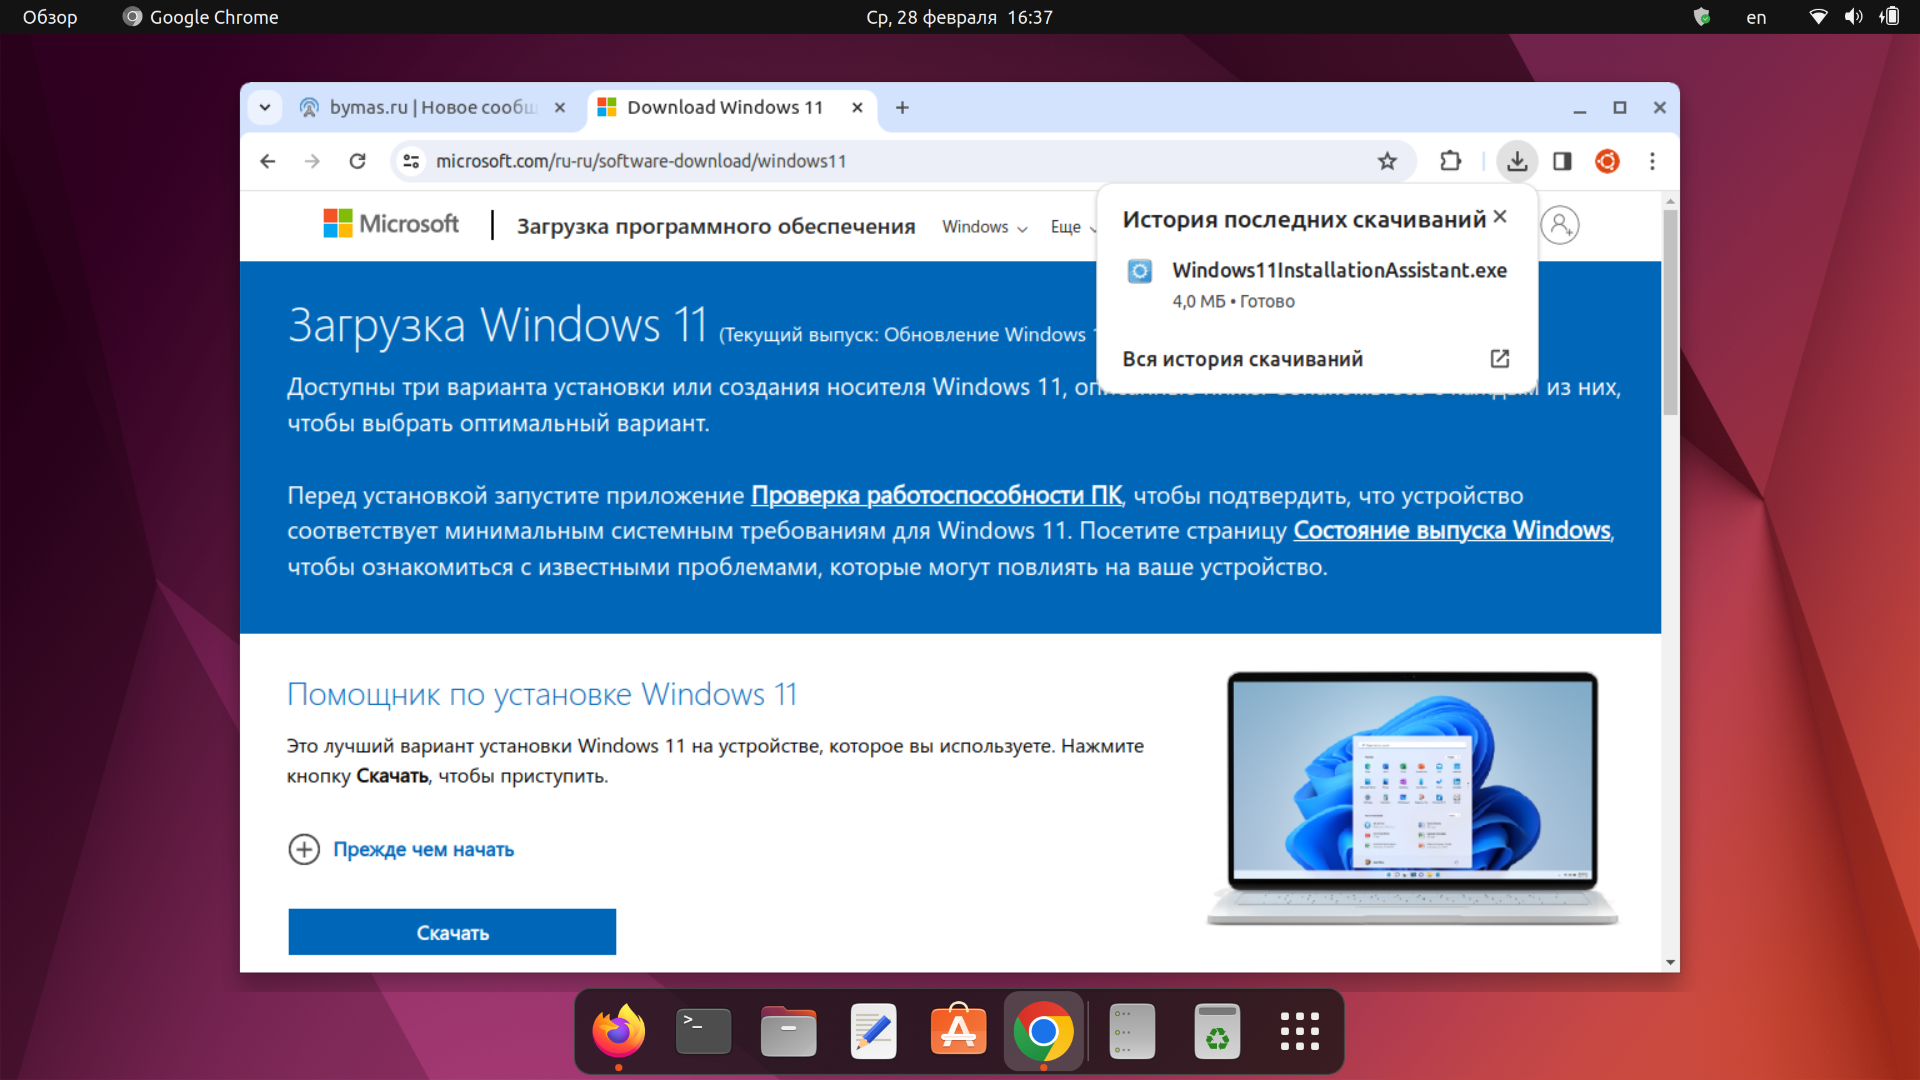Close the downloads history popup
Image resolution: width=1920 pixels, height=1080 pixels.
[x=1500, y=217]
